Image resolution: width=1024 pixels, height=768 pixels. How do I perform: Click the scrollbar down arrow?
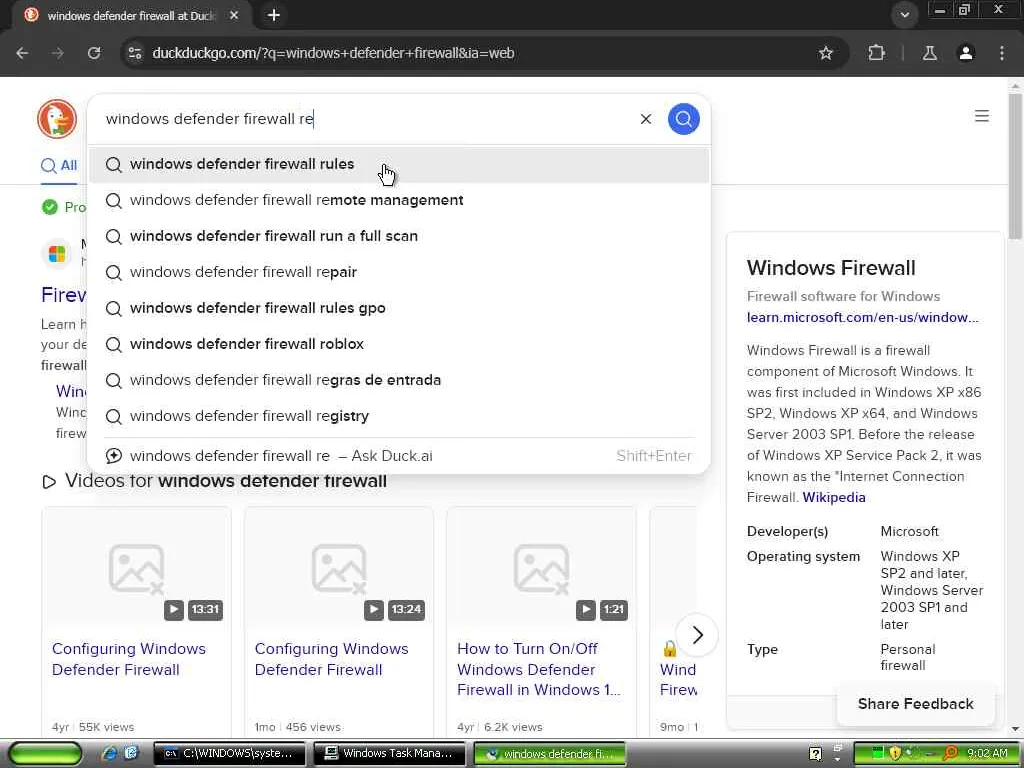(x=1015, y=729)
